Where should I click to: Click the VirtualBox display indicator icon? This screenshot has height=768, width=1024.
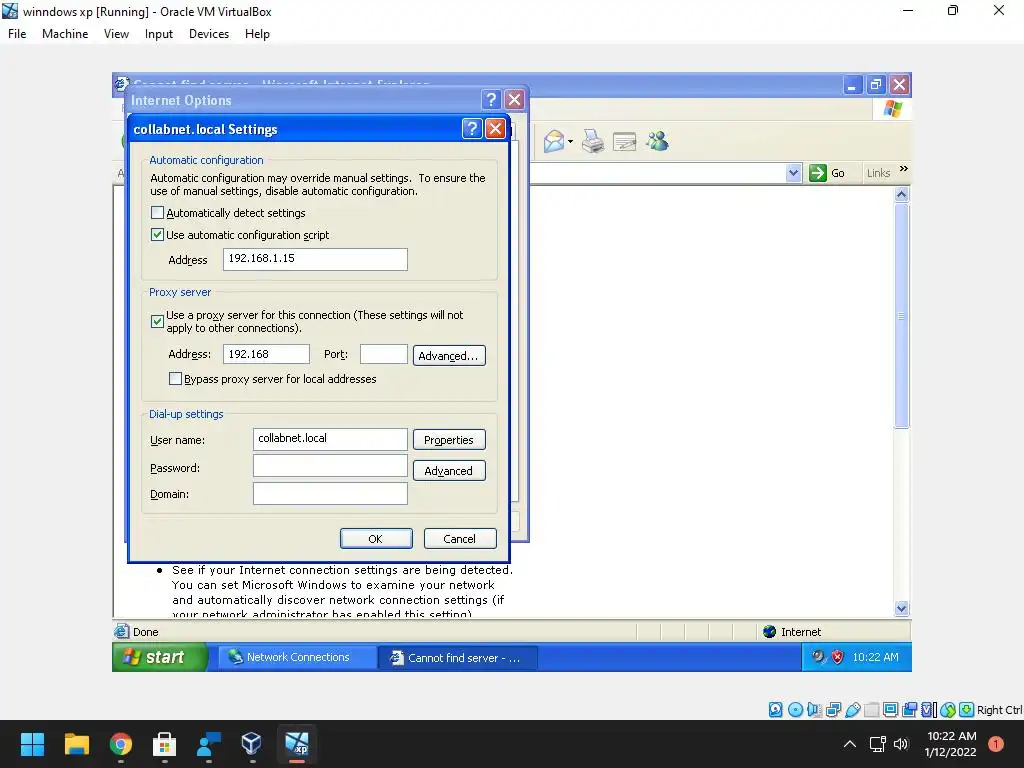point(890,710)
